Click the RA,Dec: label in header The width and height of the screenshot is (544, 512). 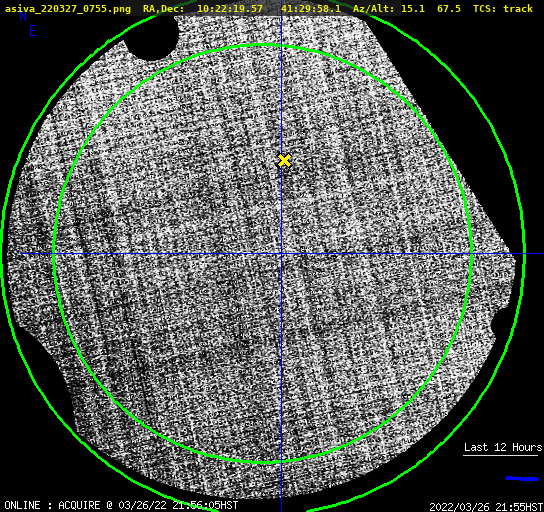point(163,8)
